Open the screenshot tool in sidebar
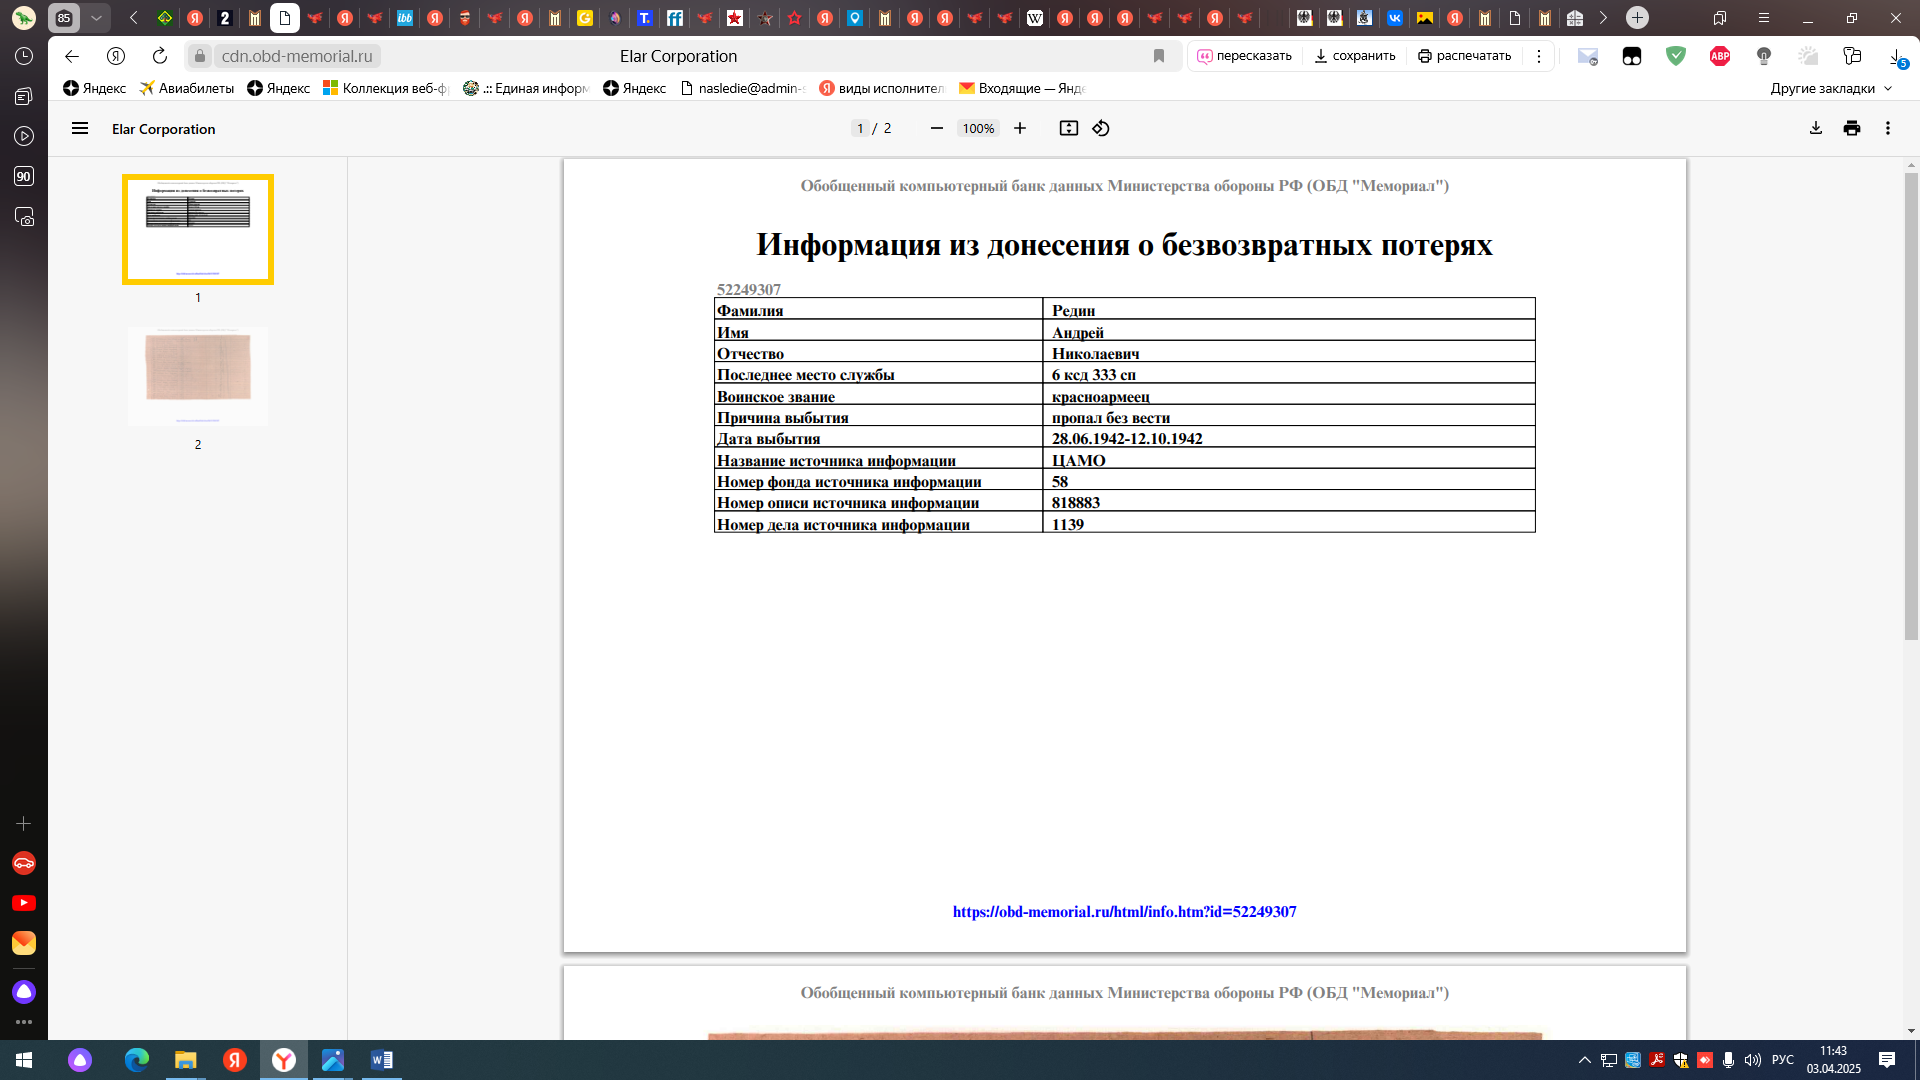 [24, 216]
